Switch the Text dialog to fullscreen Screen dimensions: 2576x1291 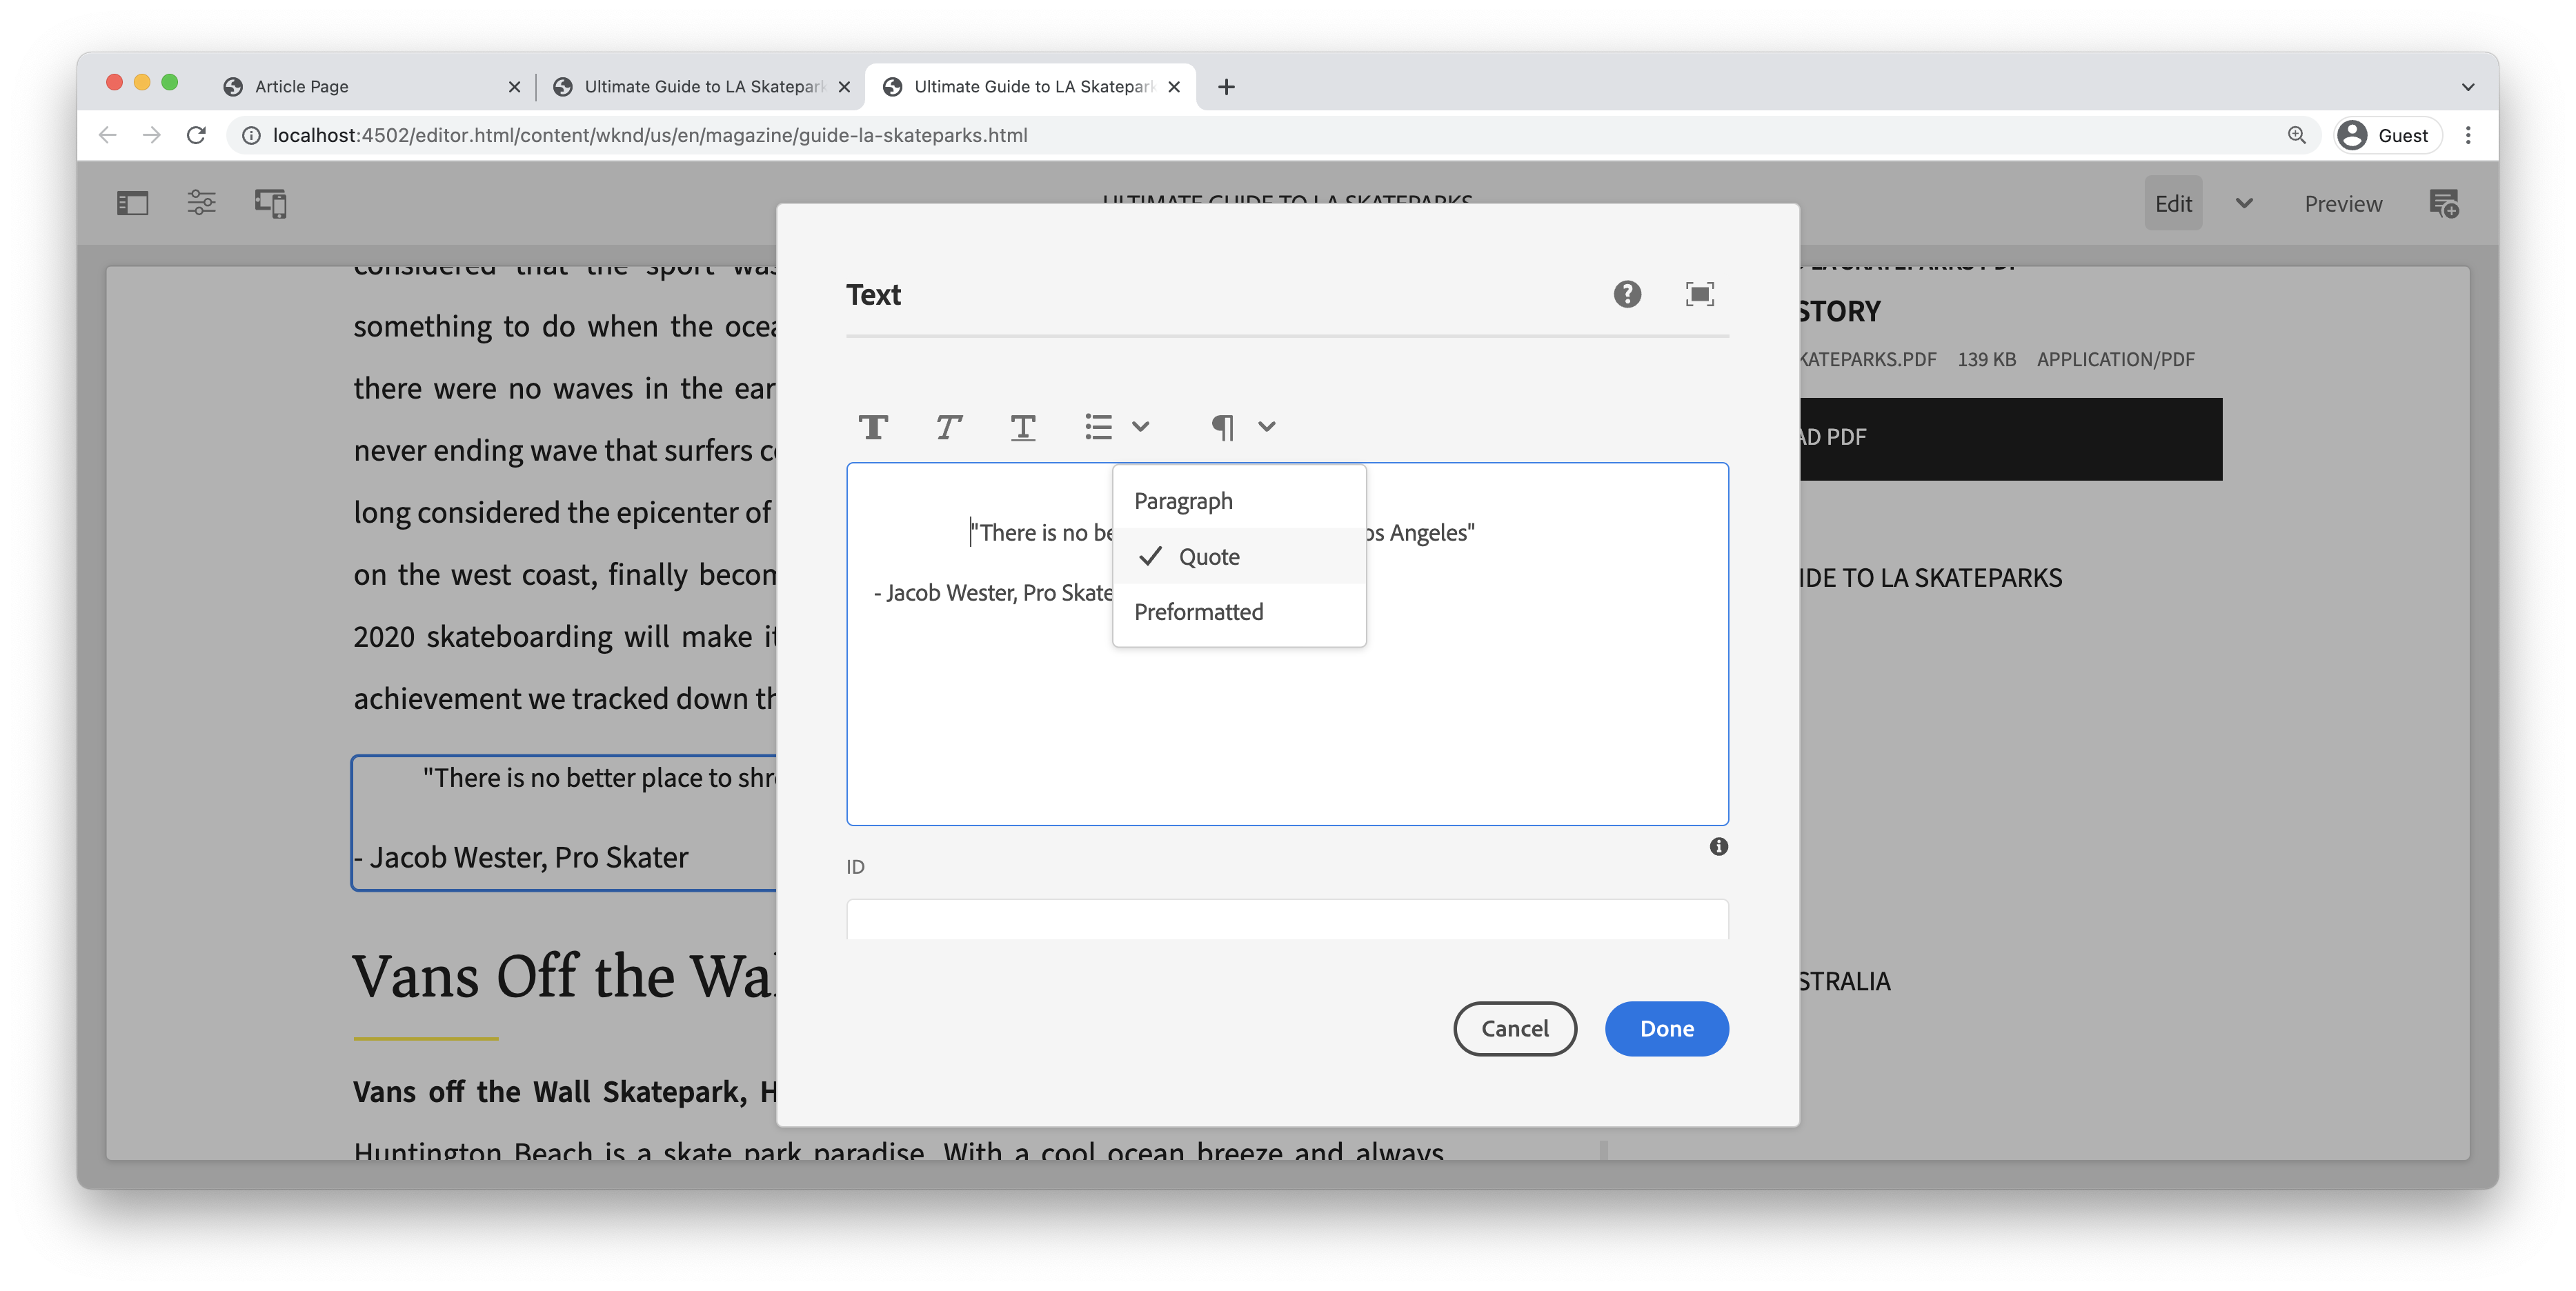[x=1699, y=294]
